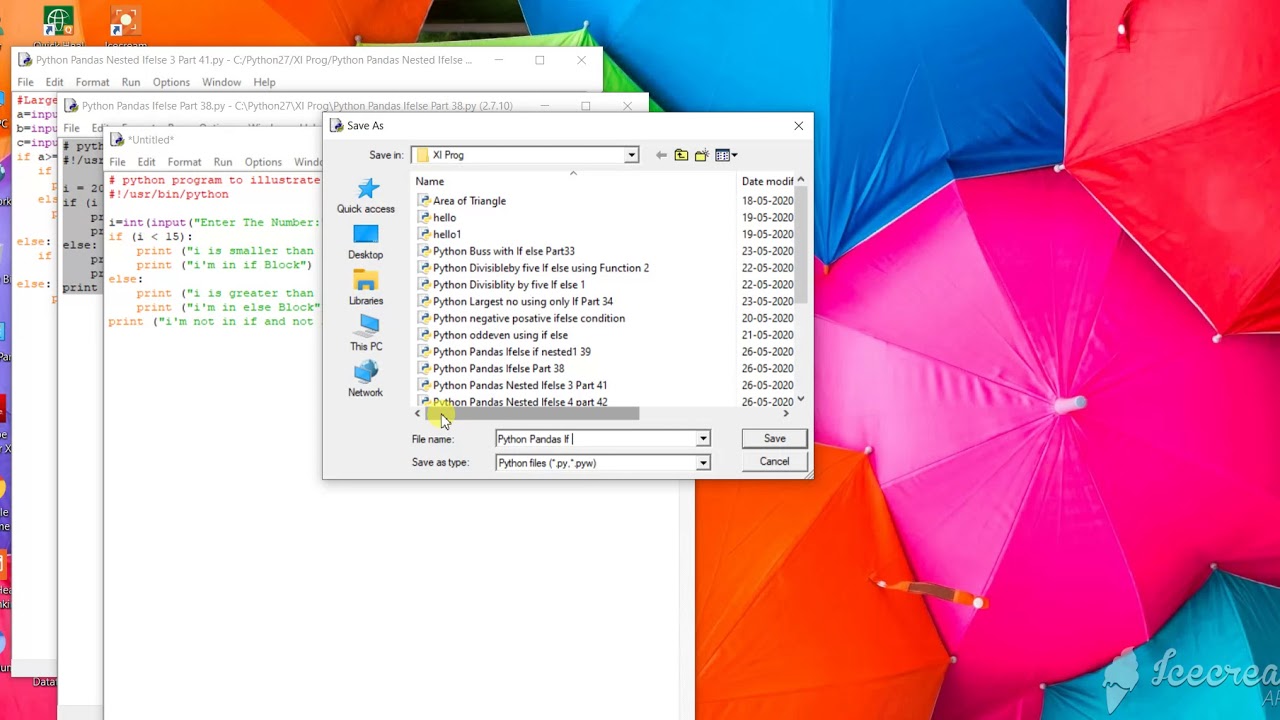Click the Quick Heal desktop shortcut
The image size is (1280, 720).
click(59, 27)
